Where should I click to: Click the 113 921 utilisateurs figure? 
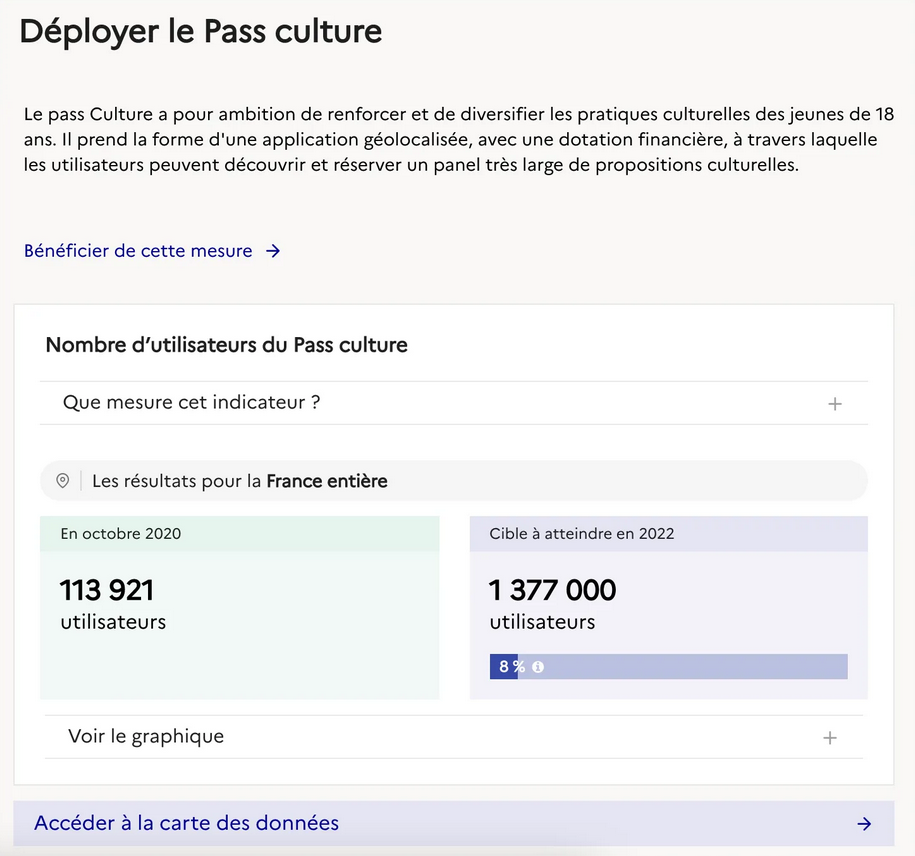click(113, 603)
